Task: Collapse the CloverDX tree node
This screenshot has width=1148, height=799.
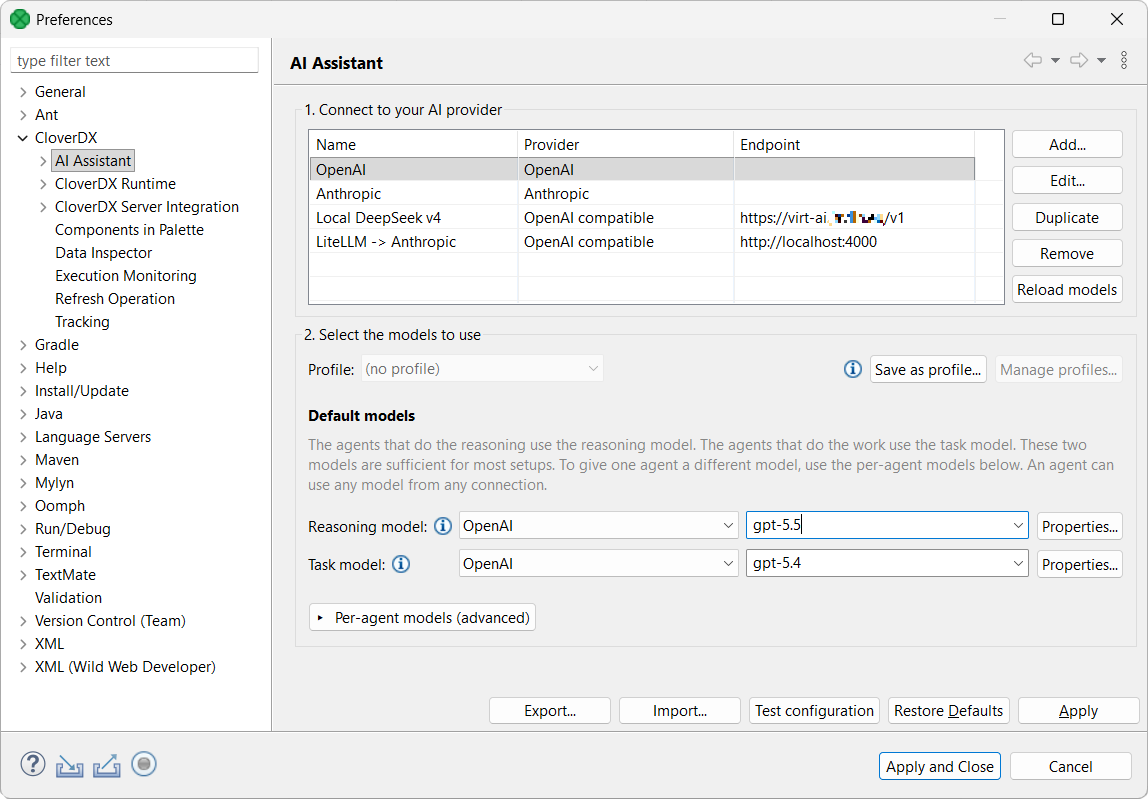Action: point(23,138)
